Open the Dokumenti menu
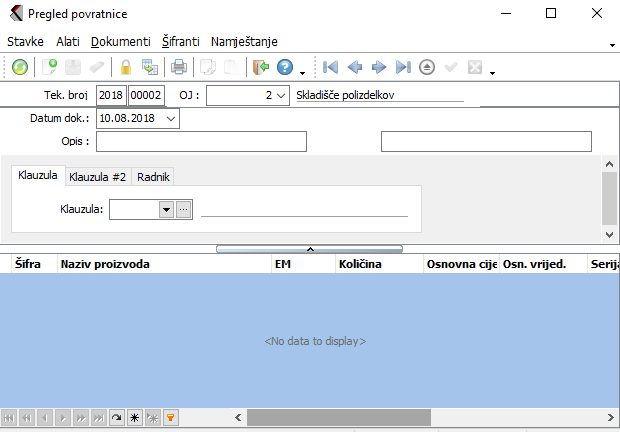The width and height of the screenshot is (620, 432). (x=120, y=41)
